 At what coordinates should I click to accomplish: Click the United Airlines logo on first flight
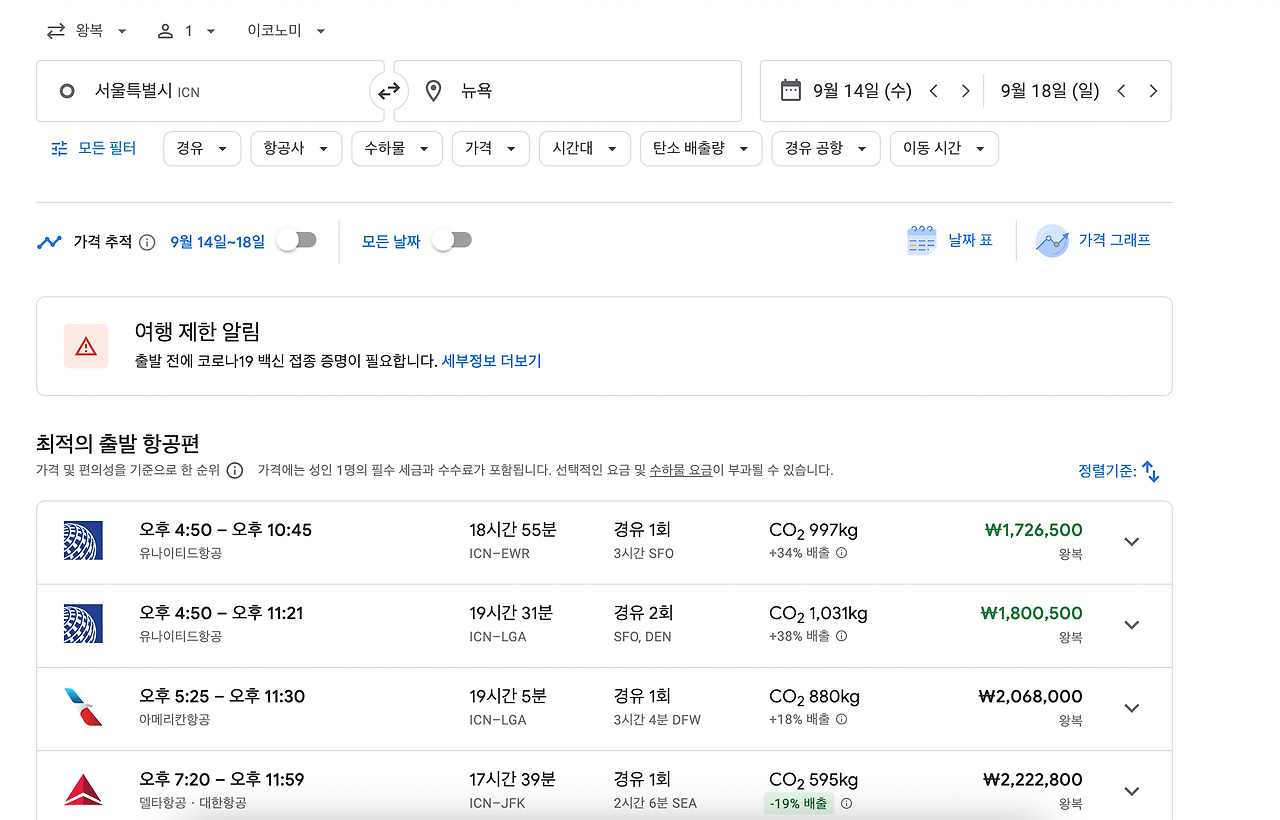(x=83, y=541)
